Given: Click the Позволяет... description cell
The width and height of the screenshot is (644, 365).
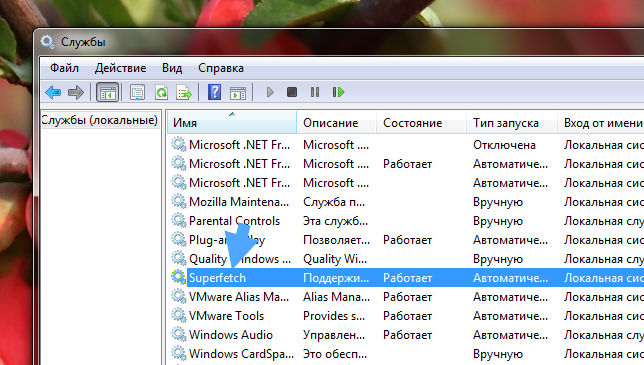Looking at the screenshot, I should pyautogui.click(x=336, y=240).
